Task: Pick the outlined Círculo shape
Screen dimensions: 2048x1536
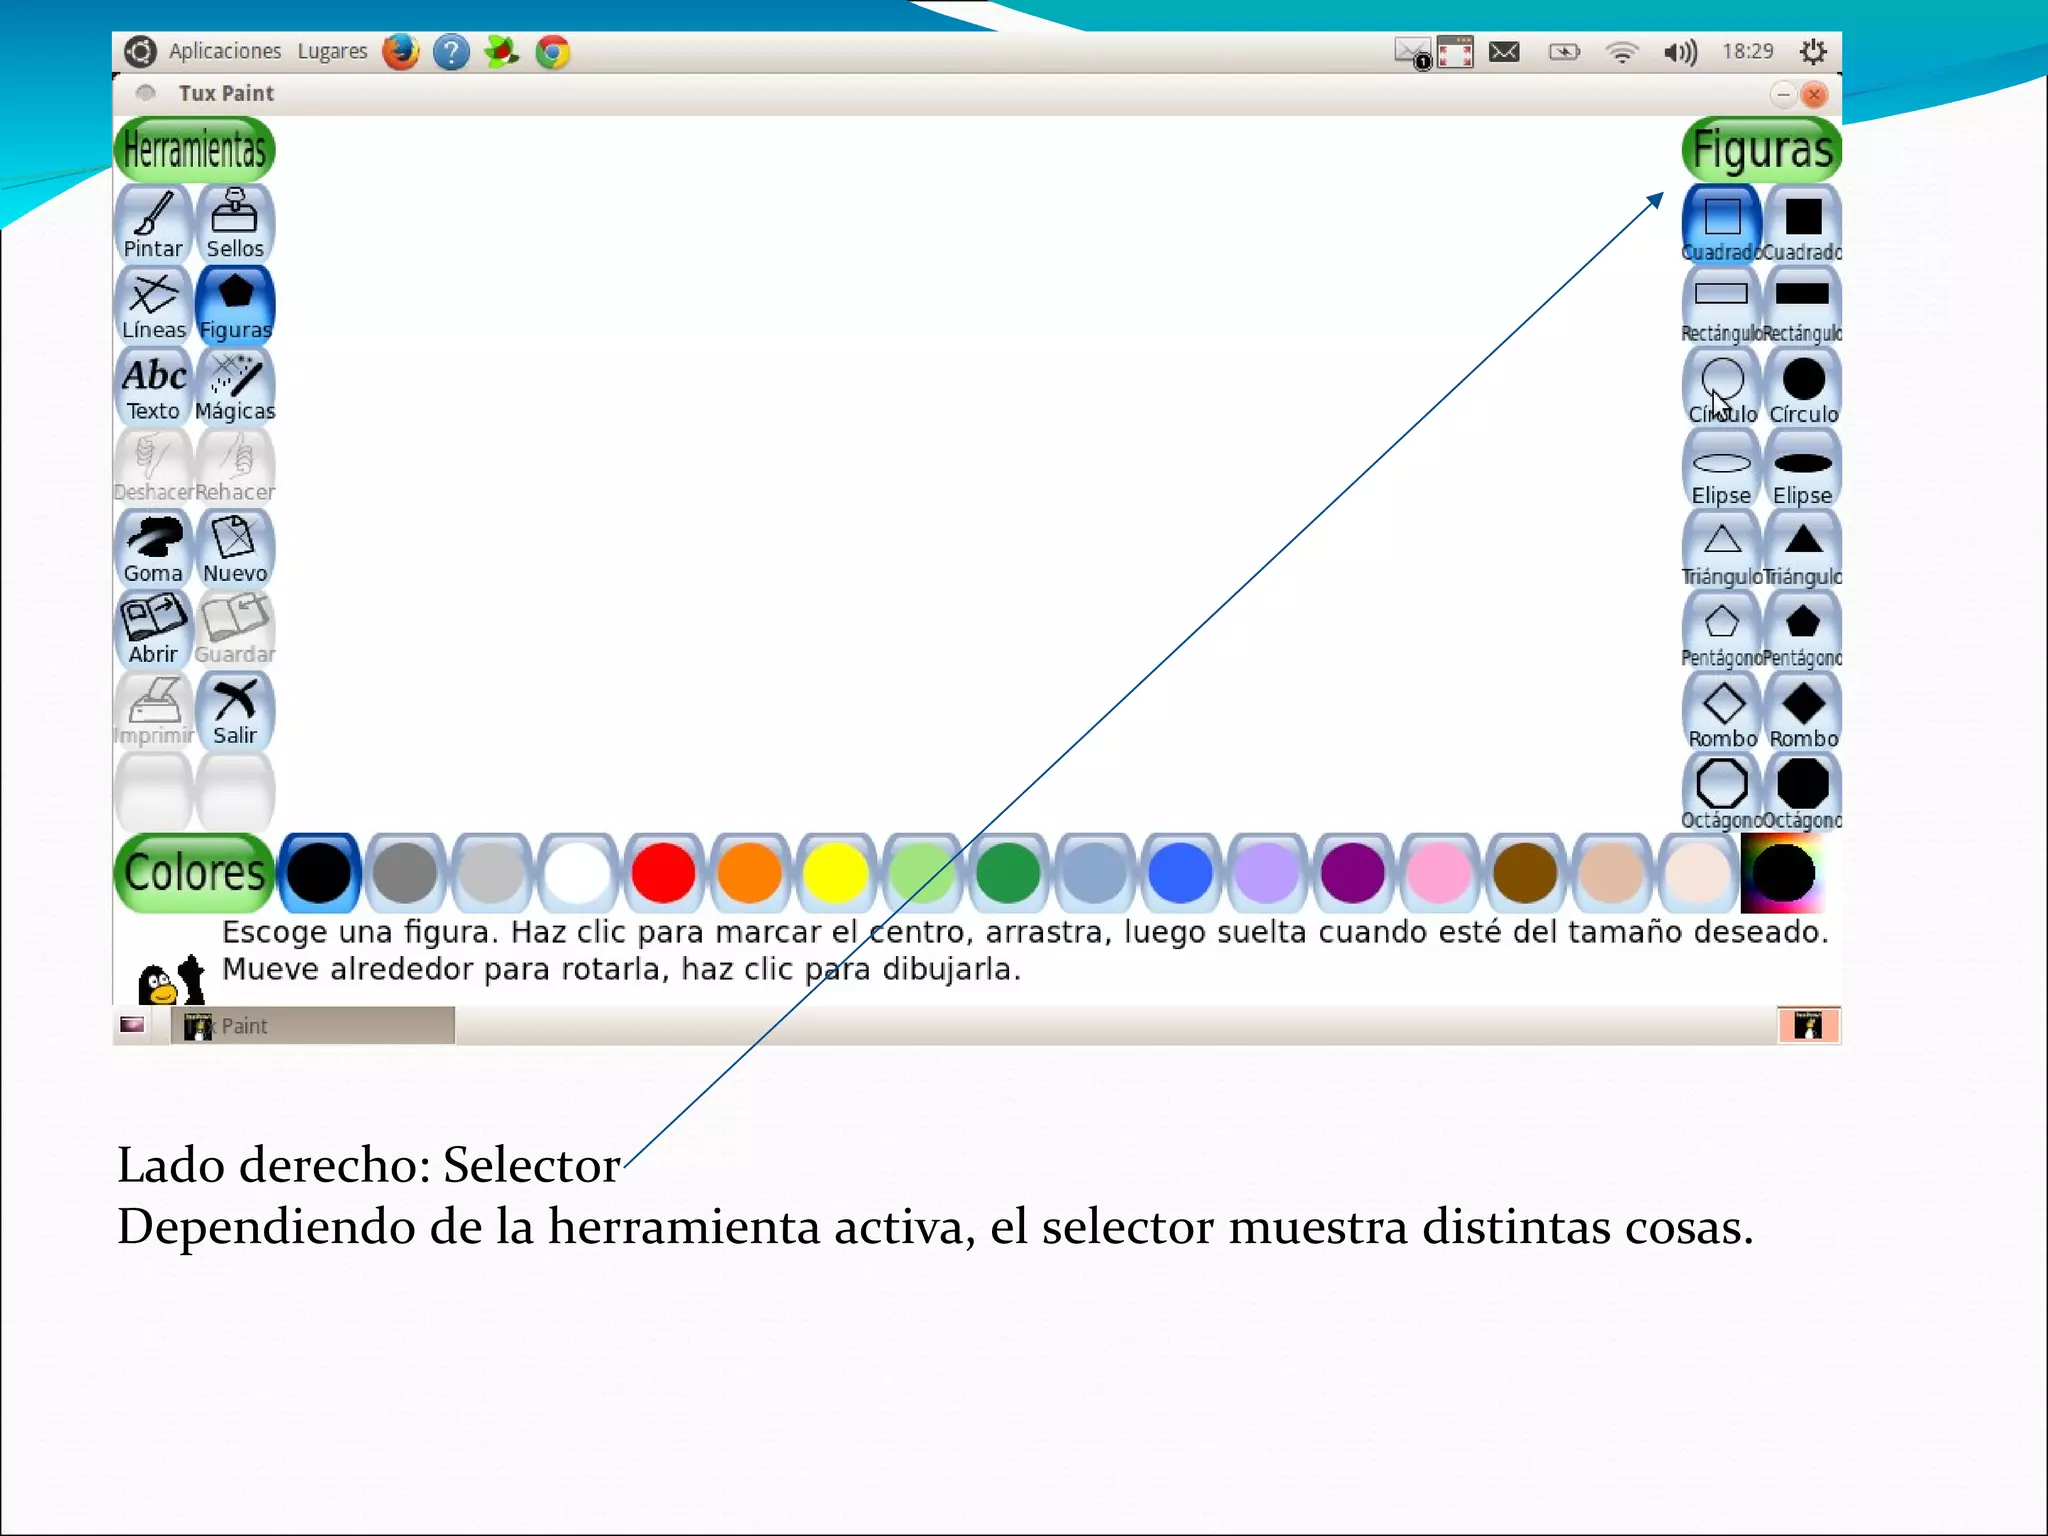Action: coord(1721,388)
